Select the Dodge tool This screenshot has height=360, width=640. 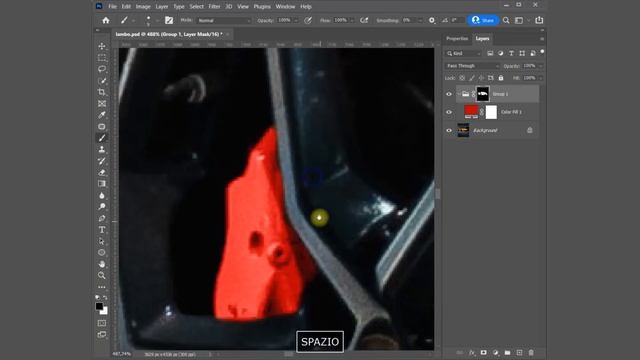click(x=102, y=207)
